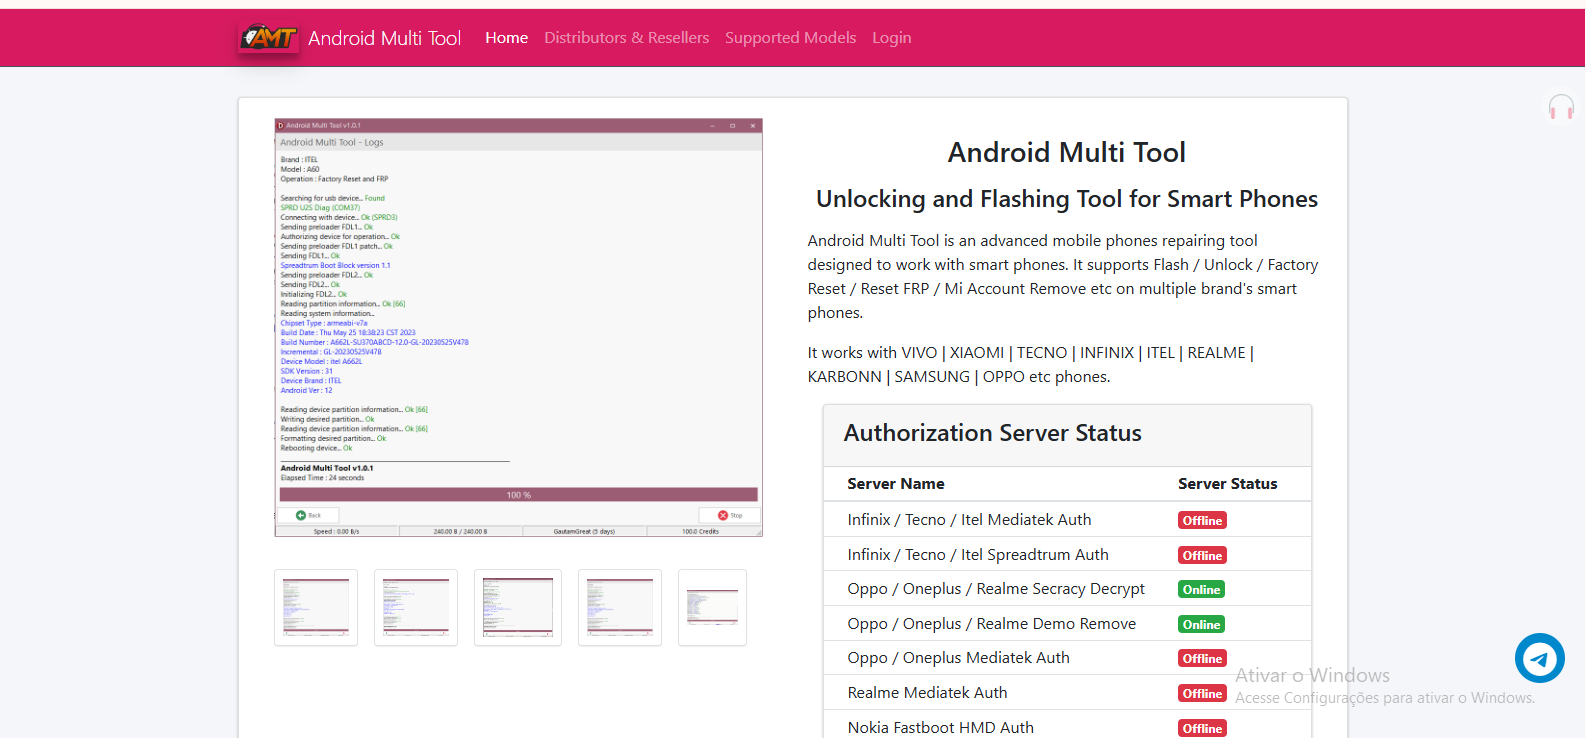Click Offline badge for Realme Mediatek Auth
Viewport: 1586px width, 738px height.
[1202, 694]
